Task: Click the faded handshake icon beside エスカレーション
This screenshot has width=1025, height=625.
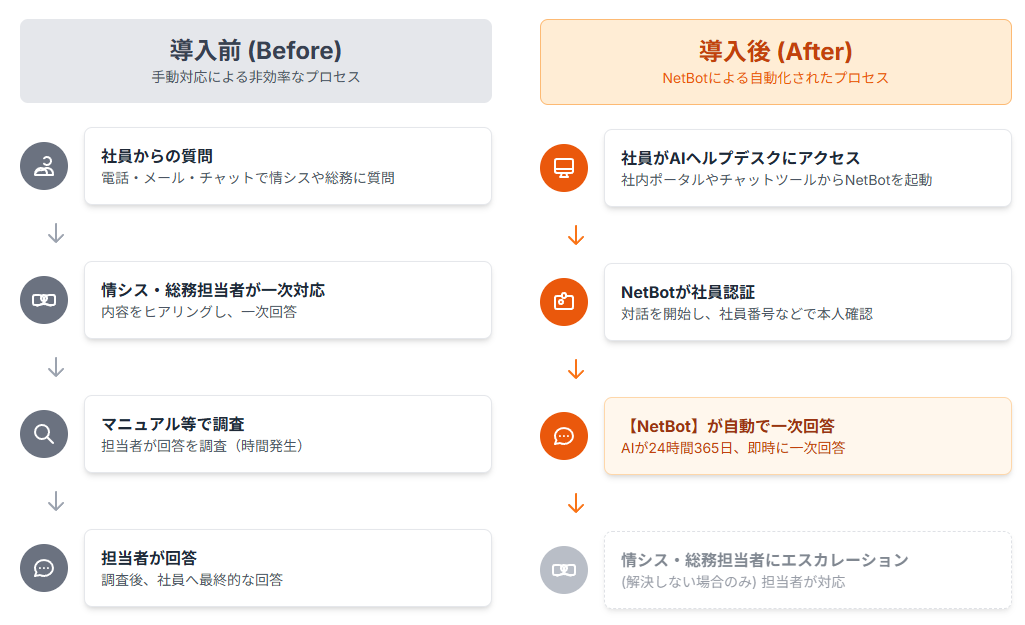Action: 564,570
